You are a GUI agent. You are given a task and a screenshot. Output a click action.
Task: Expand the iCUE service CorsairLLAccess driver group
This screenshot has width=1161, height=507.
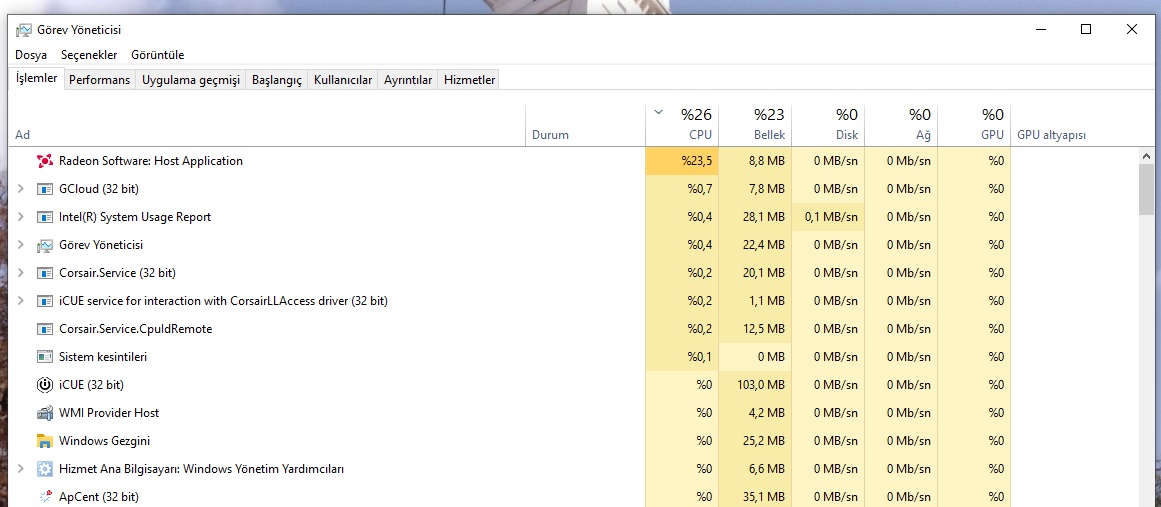tap(21, 300)
